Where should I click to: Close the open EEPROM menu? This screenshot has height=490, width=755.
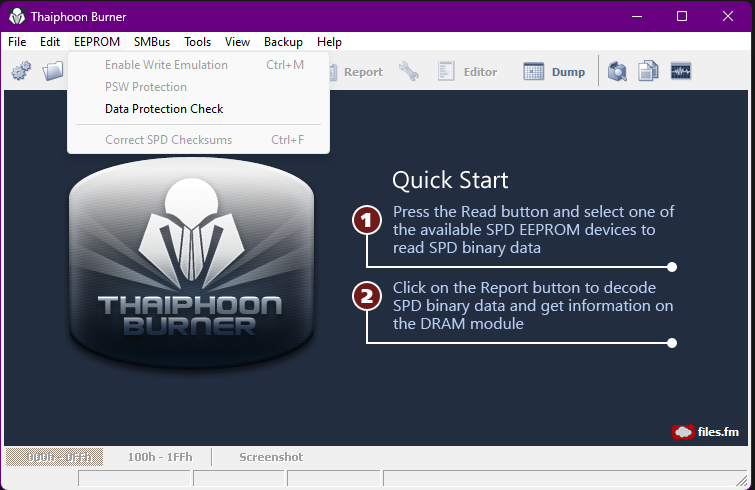(97, 42)
